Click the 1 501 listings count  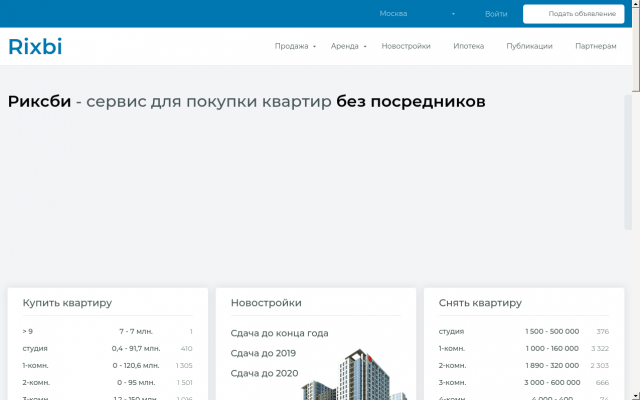[x=184, y=383]
